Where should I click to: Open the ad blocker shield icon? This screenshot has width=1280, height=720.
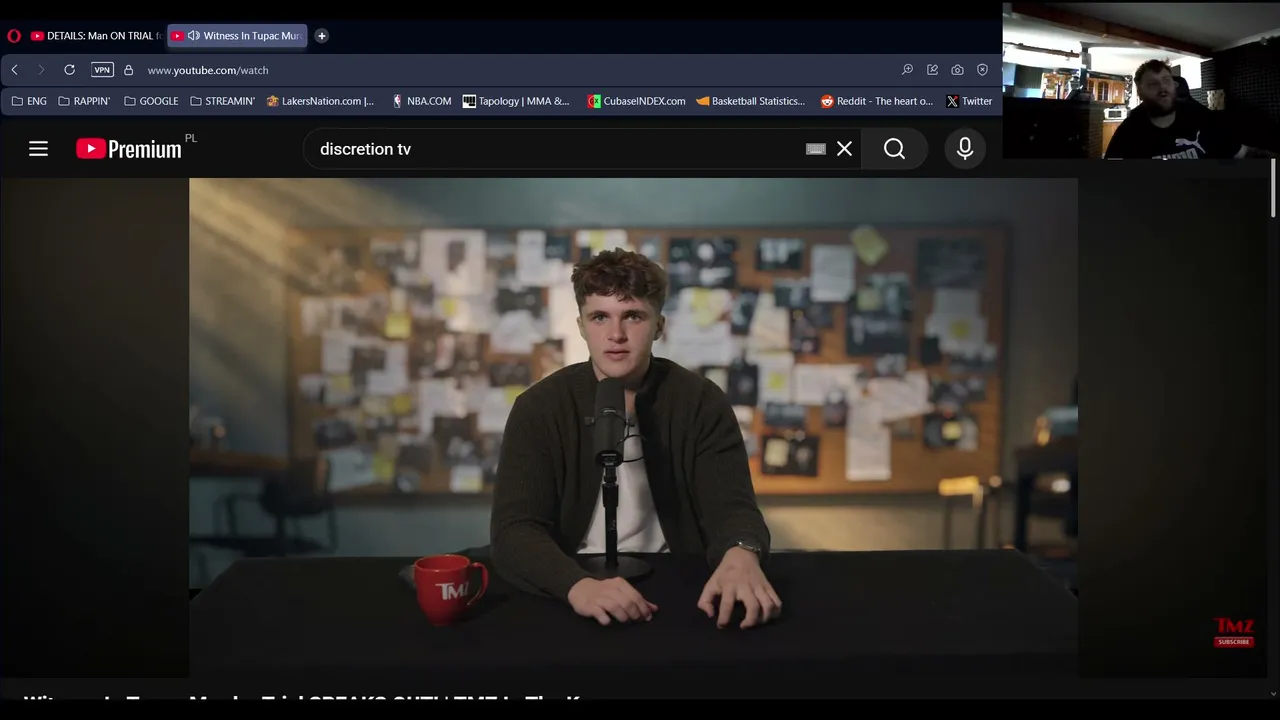pyautogui.click(x=982, y=70)
